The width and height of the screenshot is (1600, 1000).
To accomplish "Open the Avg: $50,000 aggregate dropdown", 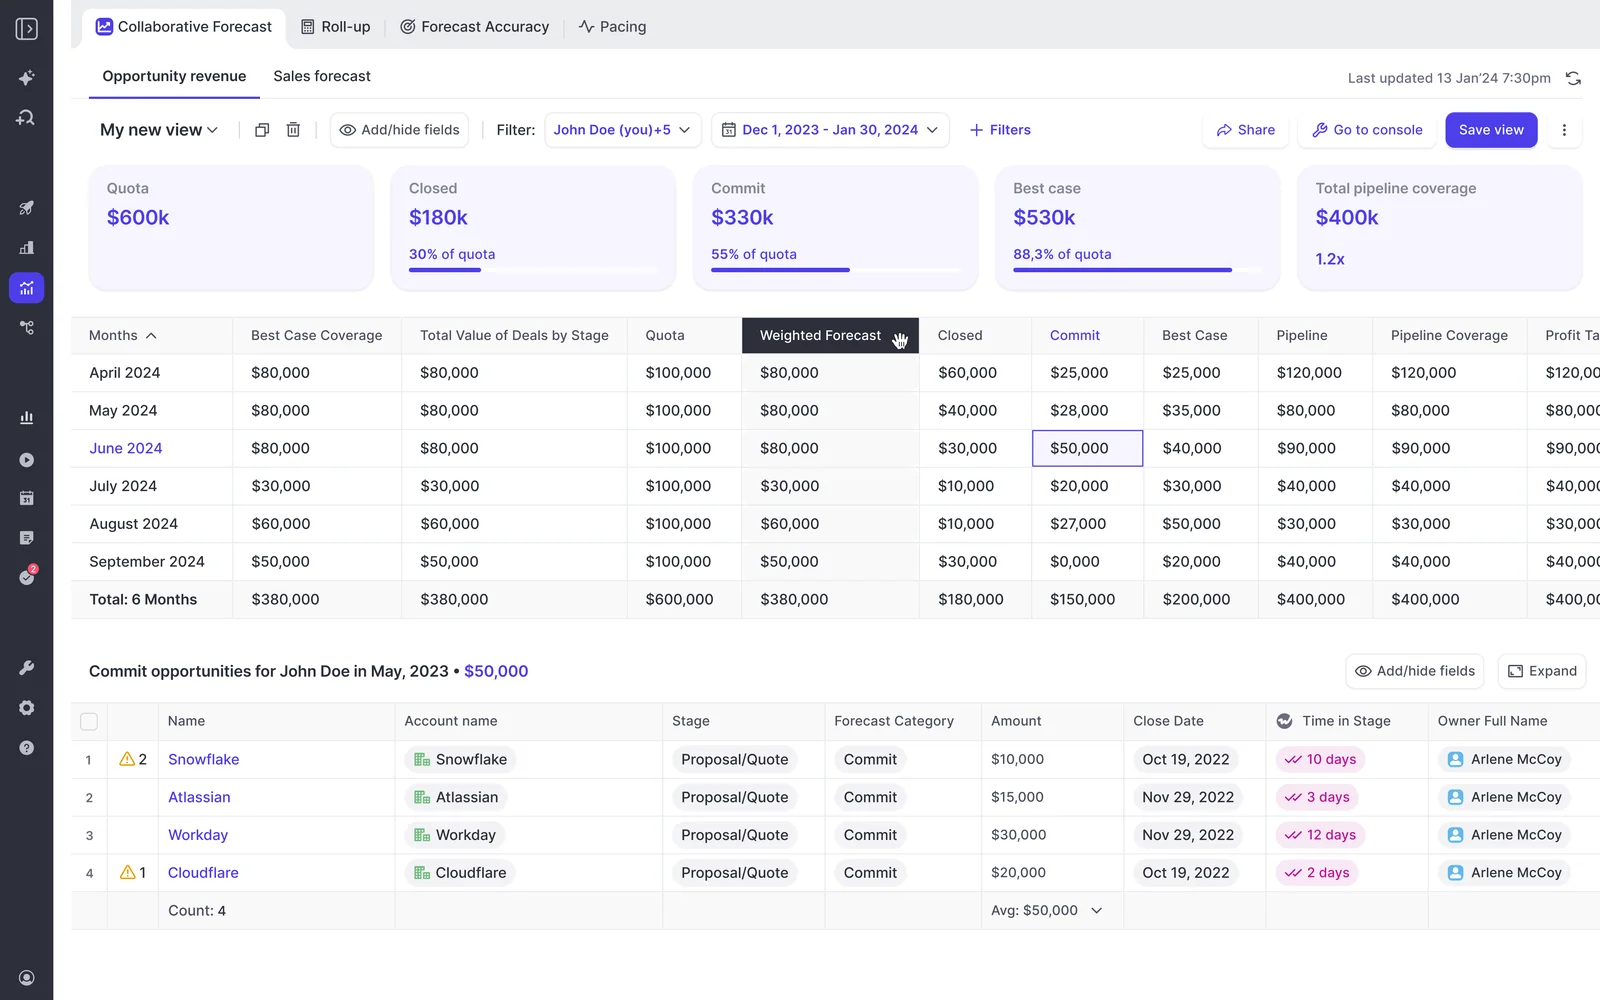I will click(x=1047, y=911).
